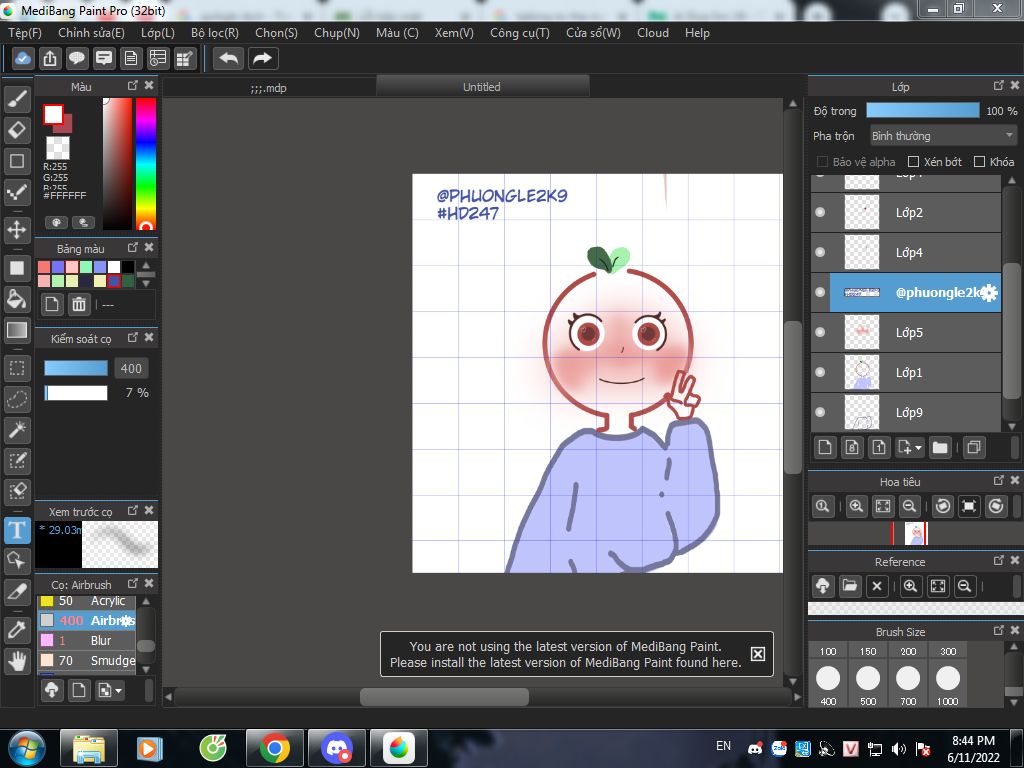Open the Cloud menu
The width and height of the screenshot is (1024, 768).
[652, 33]
